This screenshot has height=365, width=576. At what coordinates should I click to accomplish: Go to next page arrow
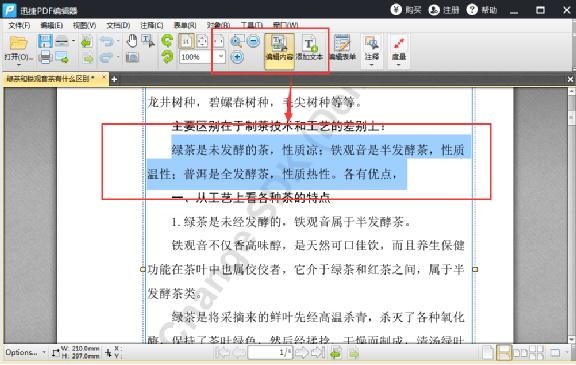point(302,353)
